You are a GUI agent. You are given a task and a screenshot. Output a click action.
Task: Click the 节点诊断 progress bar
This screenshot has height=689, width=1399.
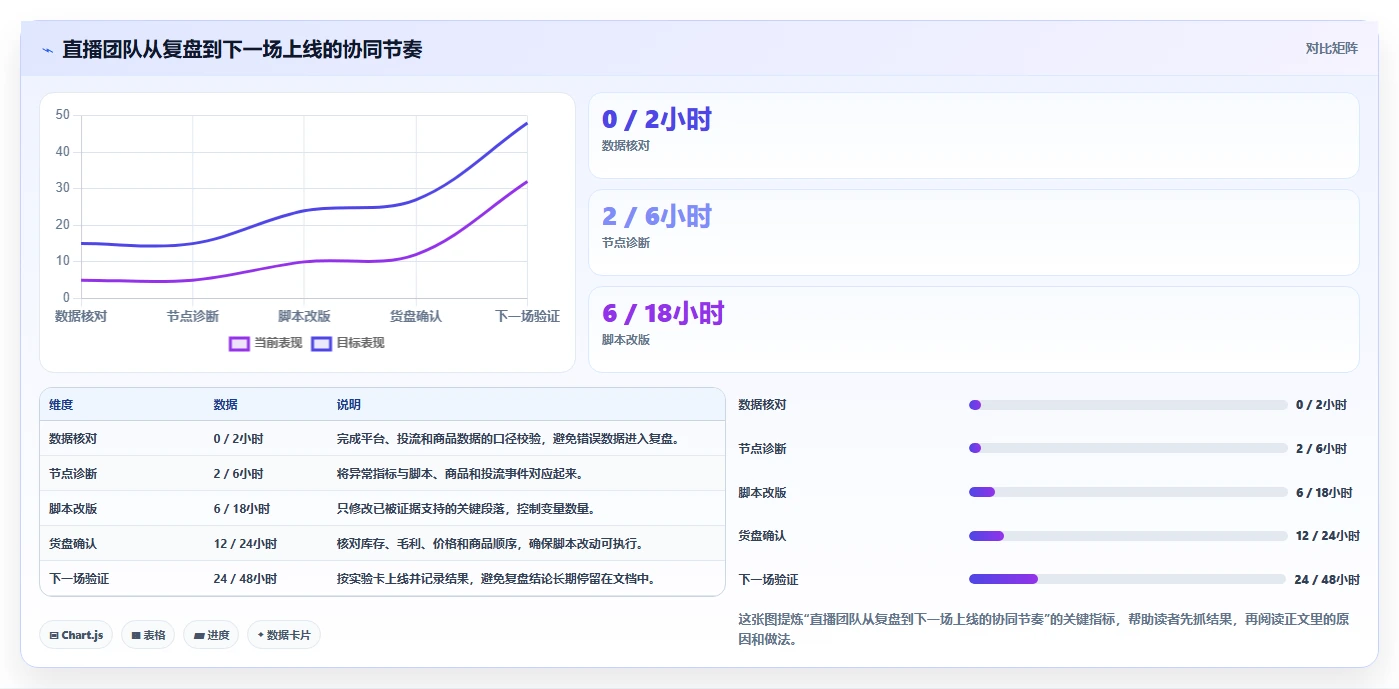[1128, 448]
